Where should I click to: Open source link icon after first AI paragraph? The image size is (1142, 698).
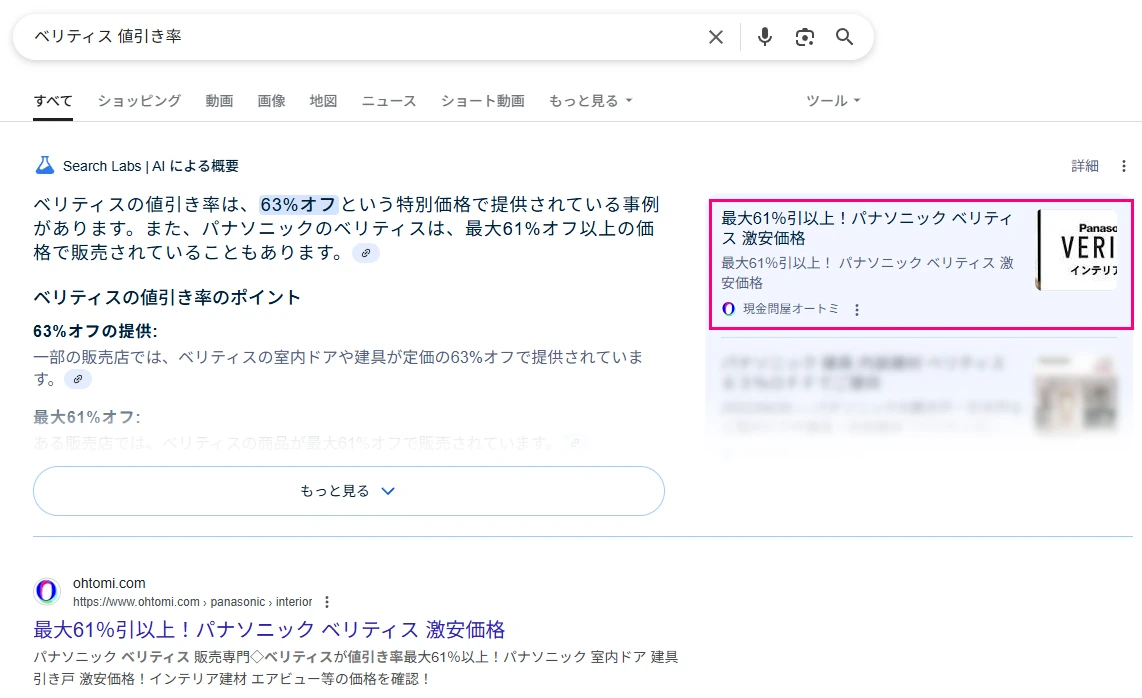366,253
